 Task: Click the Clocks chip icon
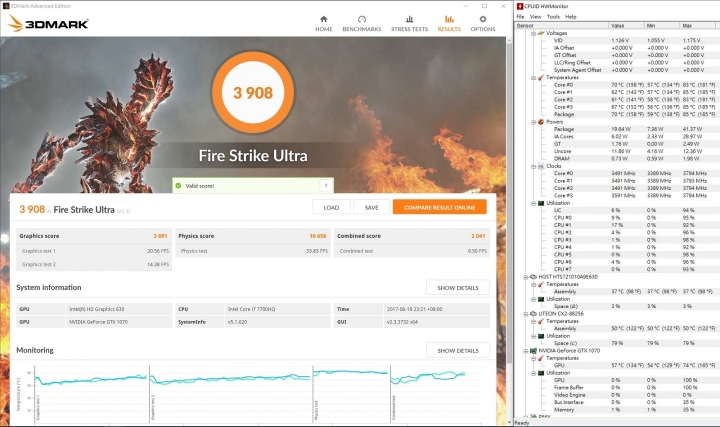tap(541, 166)
